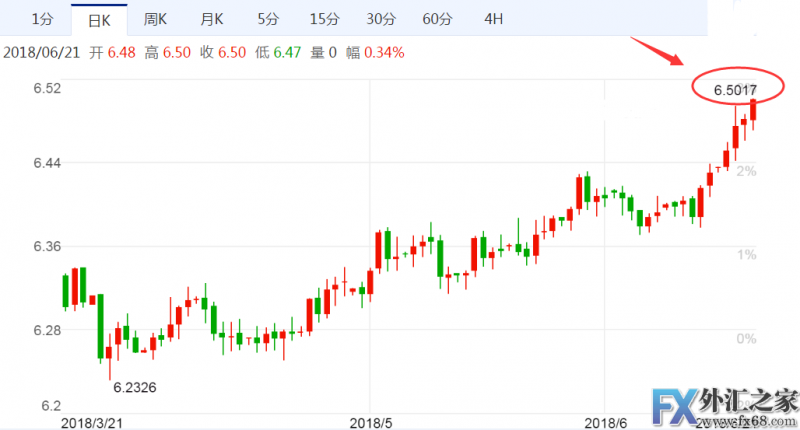Switch to the 4H chart tab
The width and height of the screenshot is (800, 430).
click(x=493, y=19)
